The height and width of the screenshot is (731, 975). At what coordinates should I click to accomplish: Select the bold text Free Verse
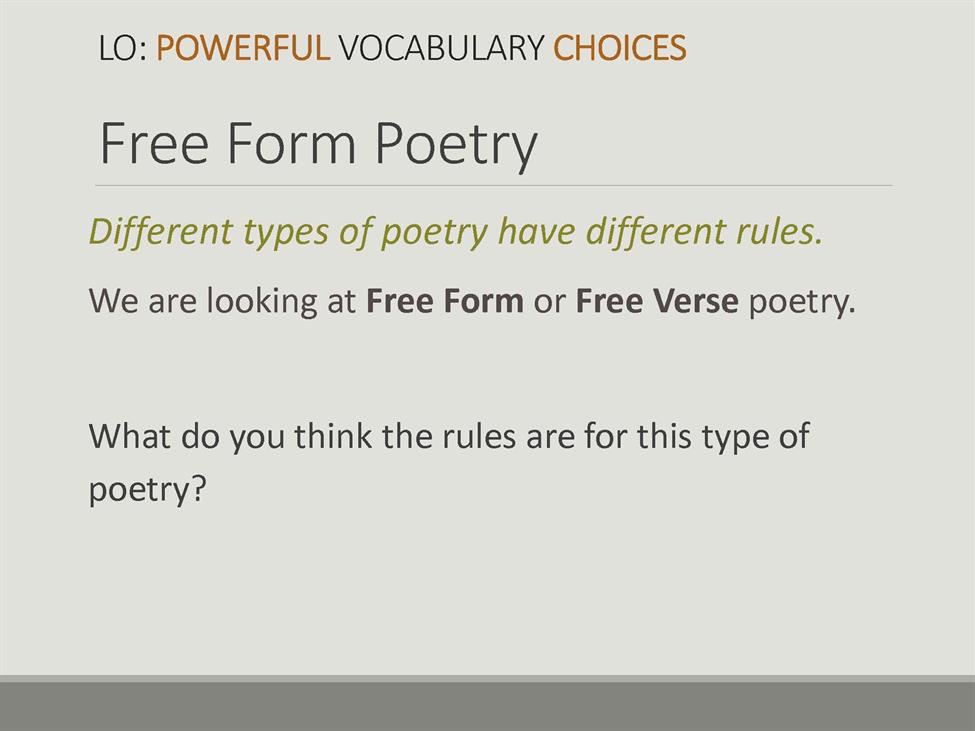point(657,301)
